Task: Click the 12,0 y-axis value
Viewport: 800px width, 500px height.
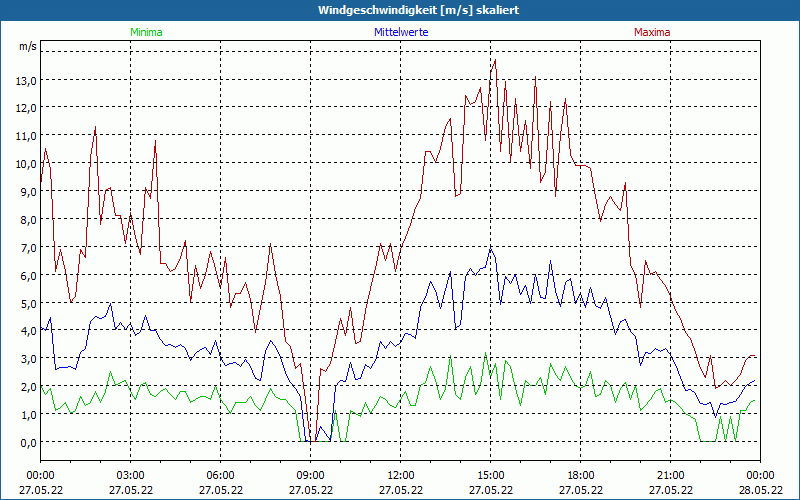Action: point(28,108)
